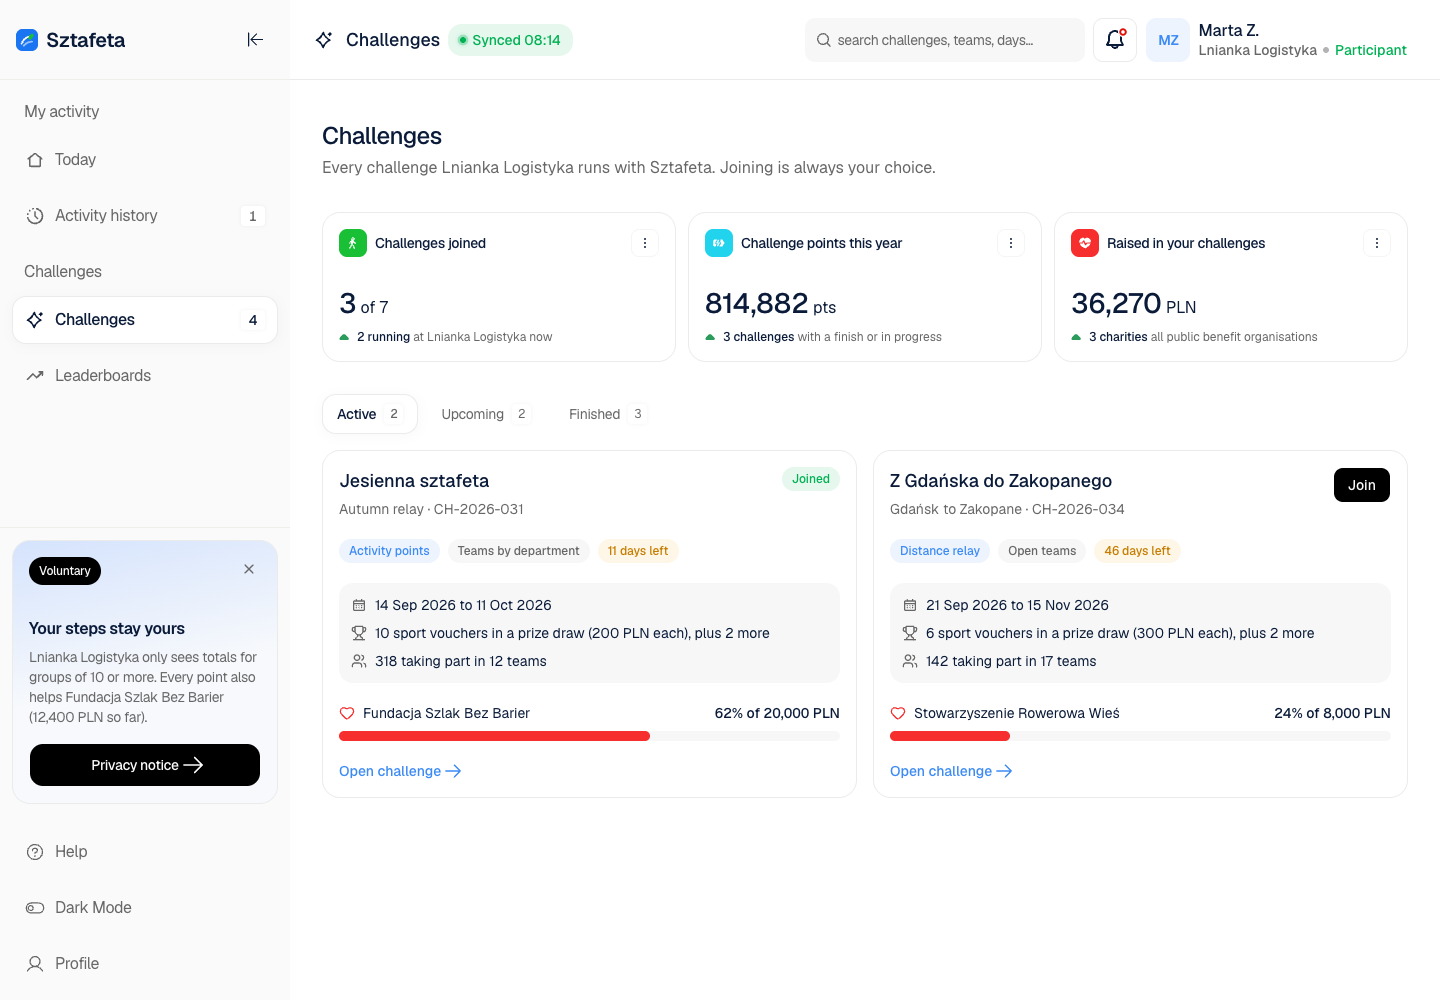The width and height of the screenshot is (1440, 1000).
Task: Switch to the Finished tab
Action: tap(607, 414)
